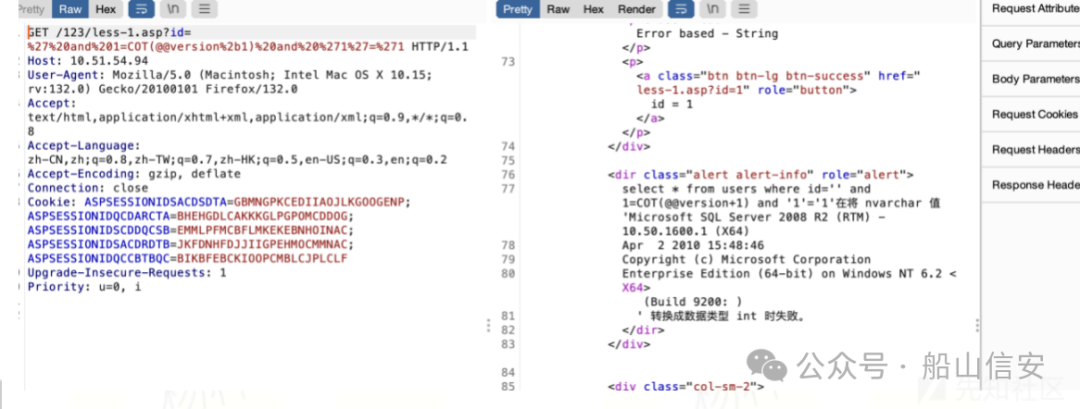Click the Copyright (c) Microsoft Corporation line

(747, 260)
